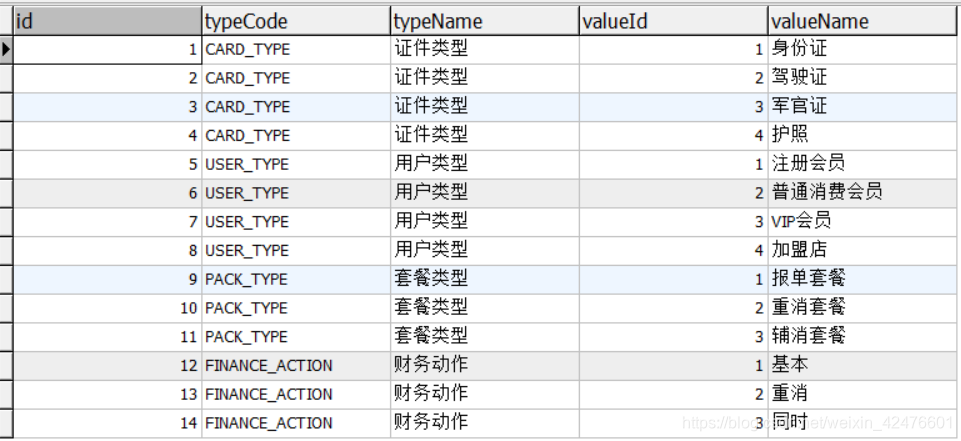961x441 pixels.
Task: Select the PACK_TYPE cell in row 11
Action: point(296,337)
